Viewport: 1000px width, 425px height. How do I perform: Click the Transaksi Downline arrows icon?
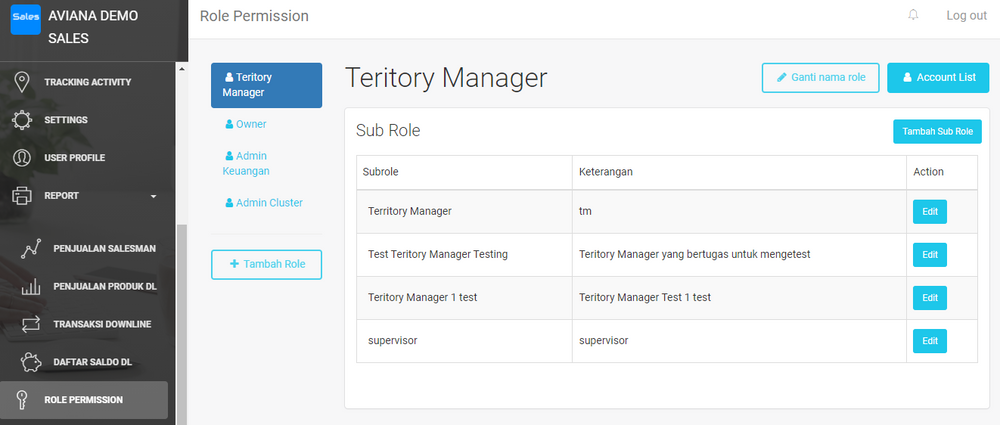click(x=30, y=324)
